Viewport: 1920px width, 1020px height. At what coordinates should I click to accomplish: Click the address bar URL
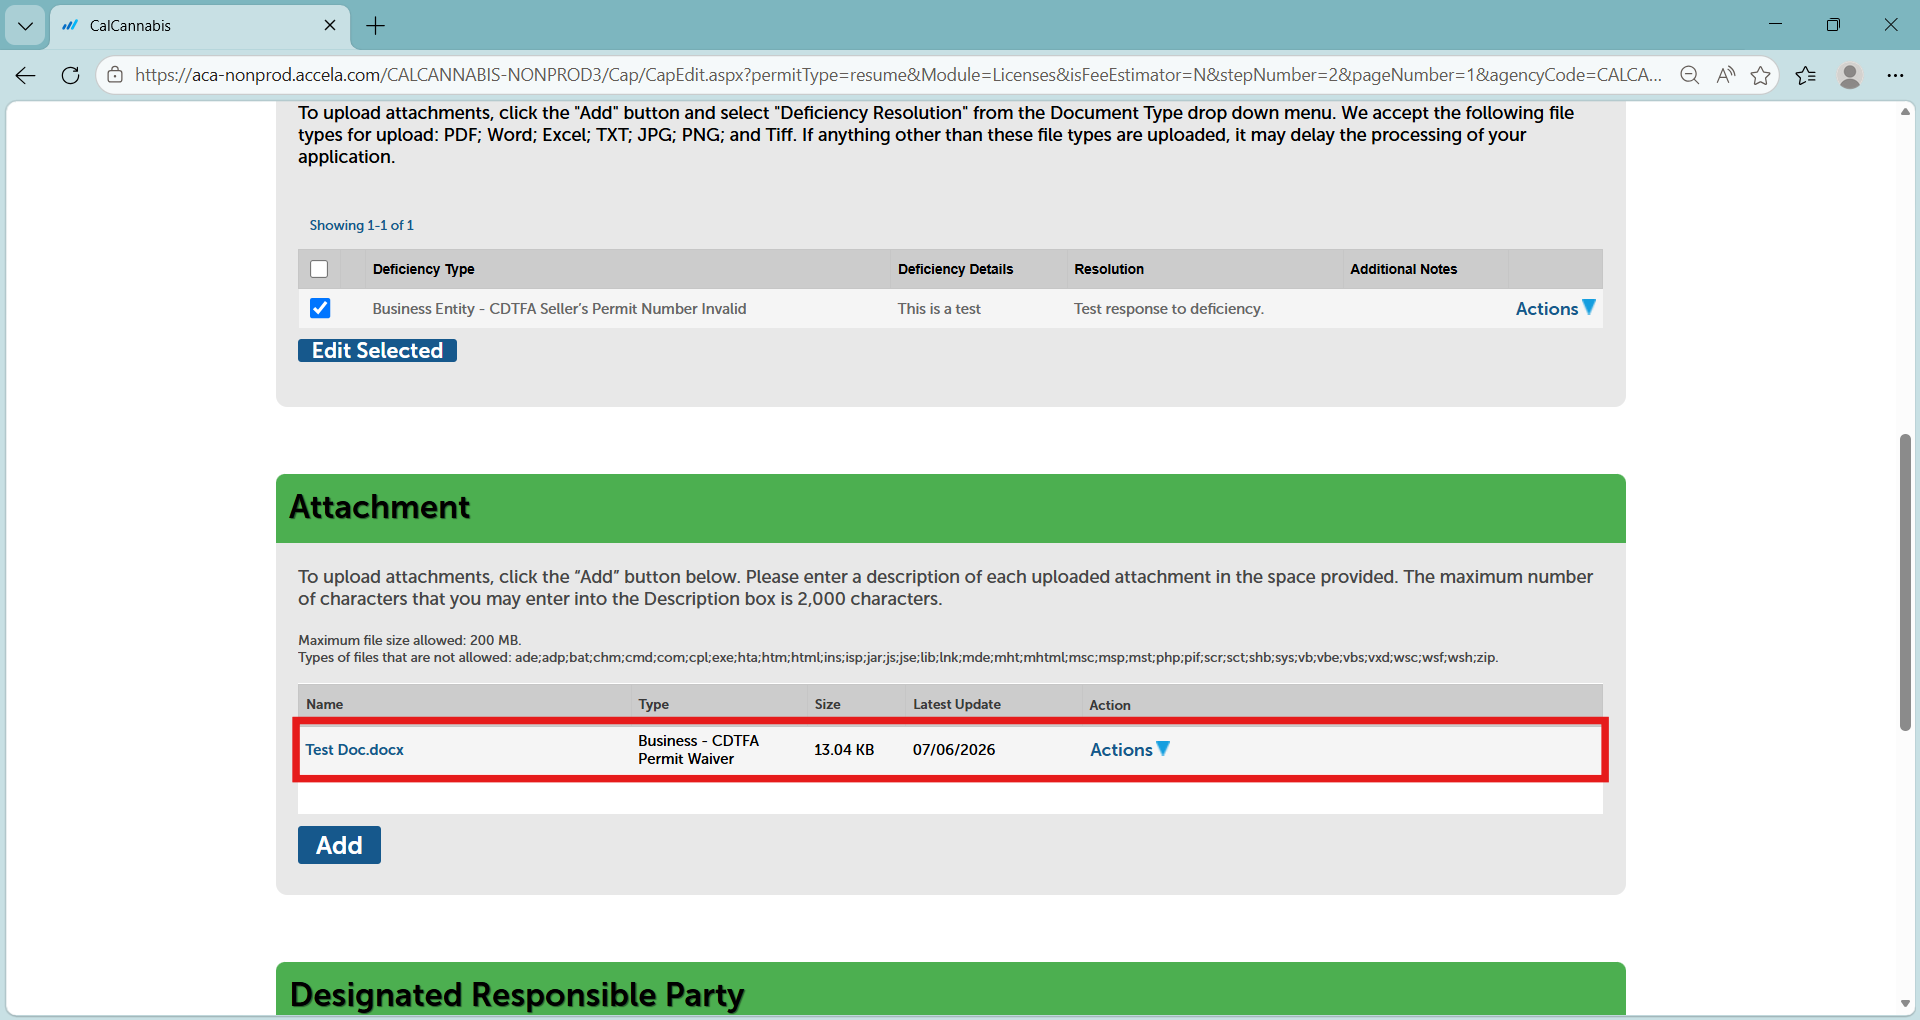coord(898,75)
